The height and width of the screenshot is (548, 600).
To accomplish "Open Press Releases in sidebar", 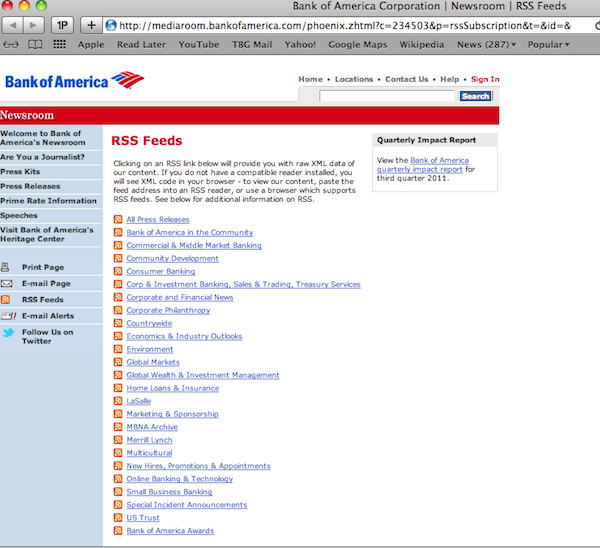I will [30, 186].
